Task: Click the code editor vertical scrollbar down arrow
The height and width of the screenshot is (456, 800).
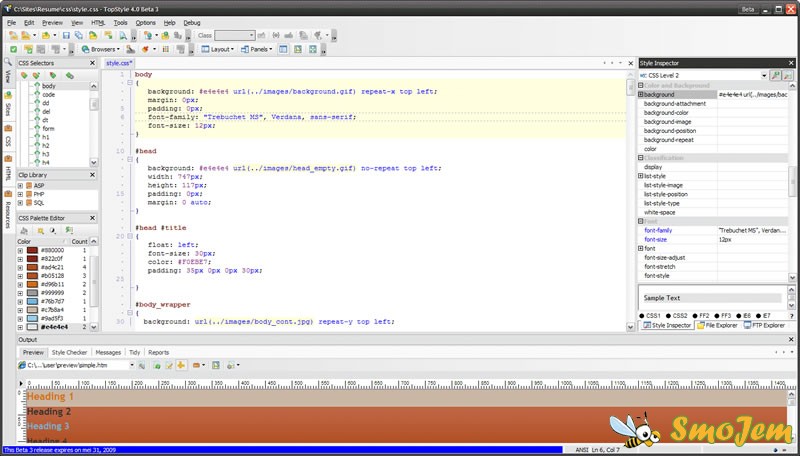Action: 631,327
